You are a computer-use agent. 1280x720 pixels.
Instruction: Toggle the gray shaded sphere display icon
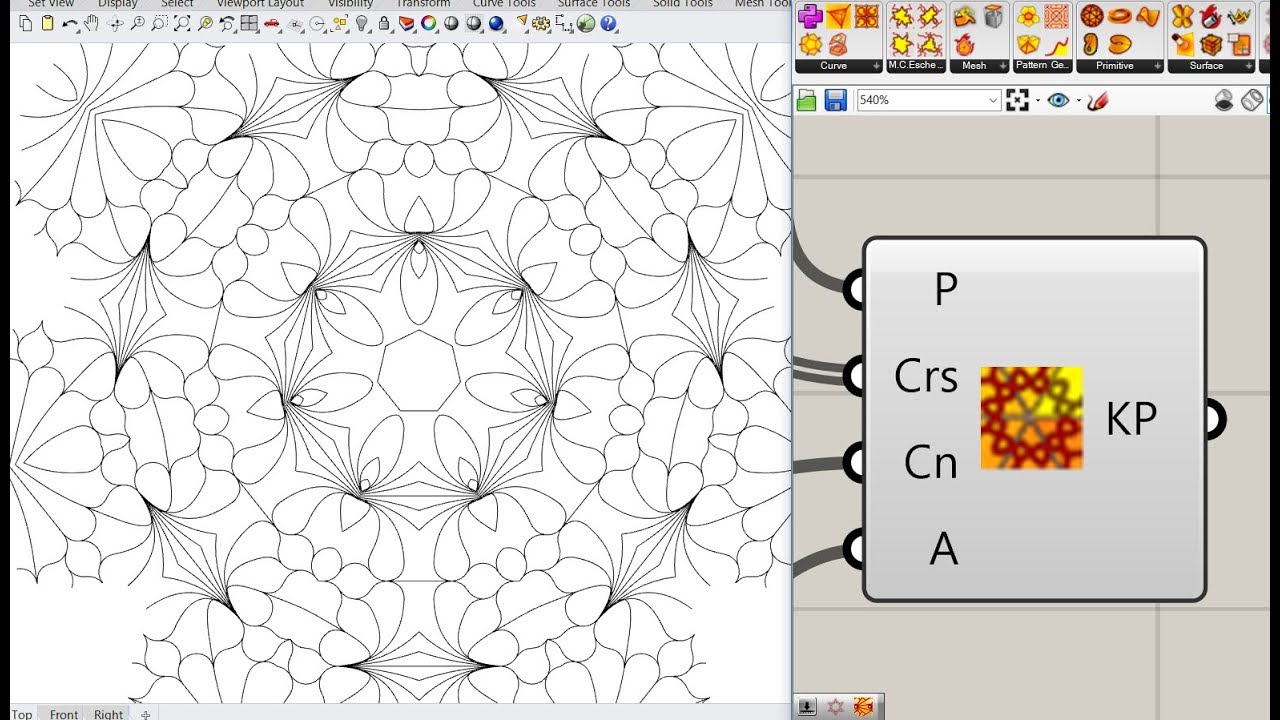451,24
